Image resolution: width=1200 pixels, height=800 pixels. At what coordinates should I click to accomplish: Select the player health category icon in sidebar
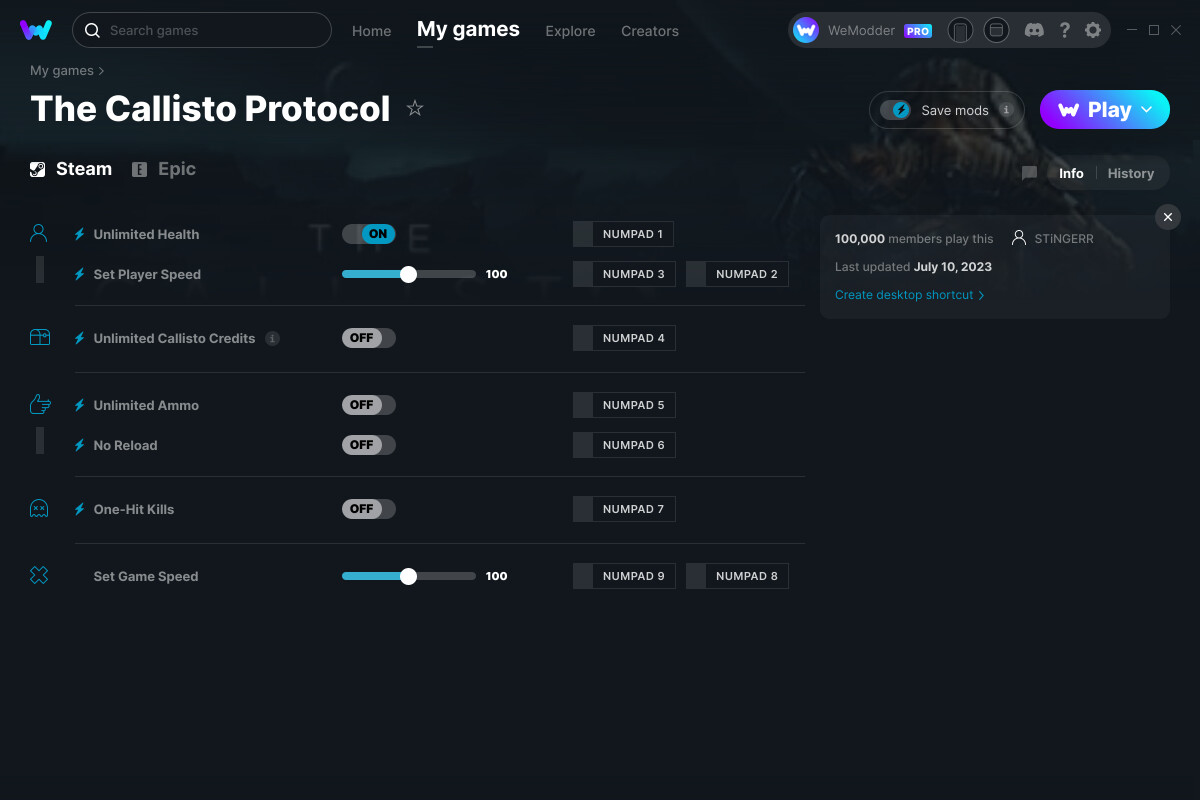tap(38, 231)
